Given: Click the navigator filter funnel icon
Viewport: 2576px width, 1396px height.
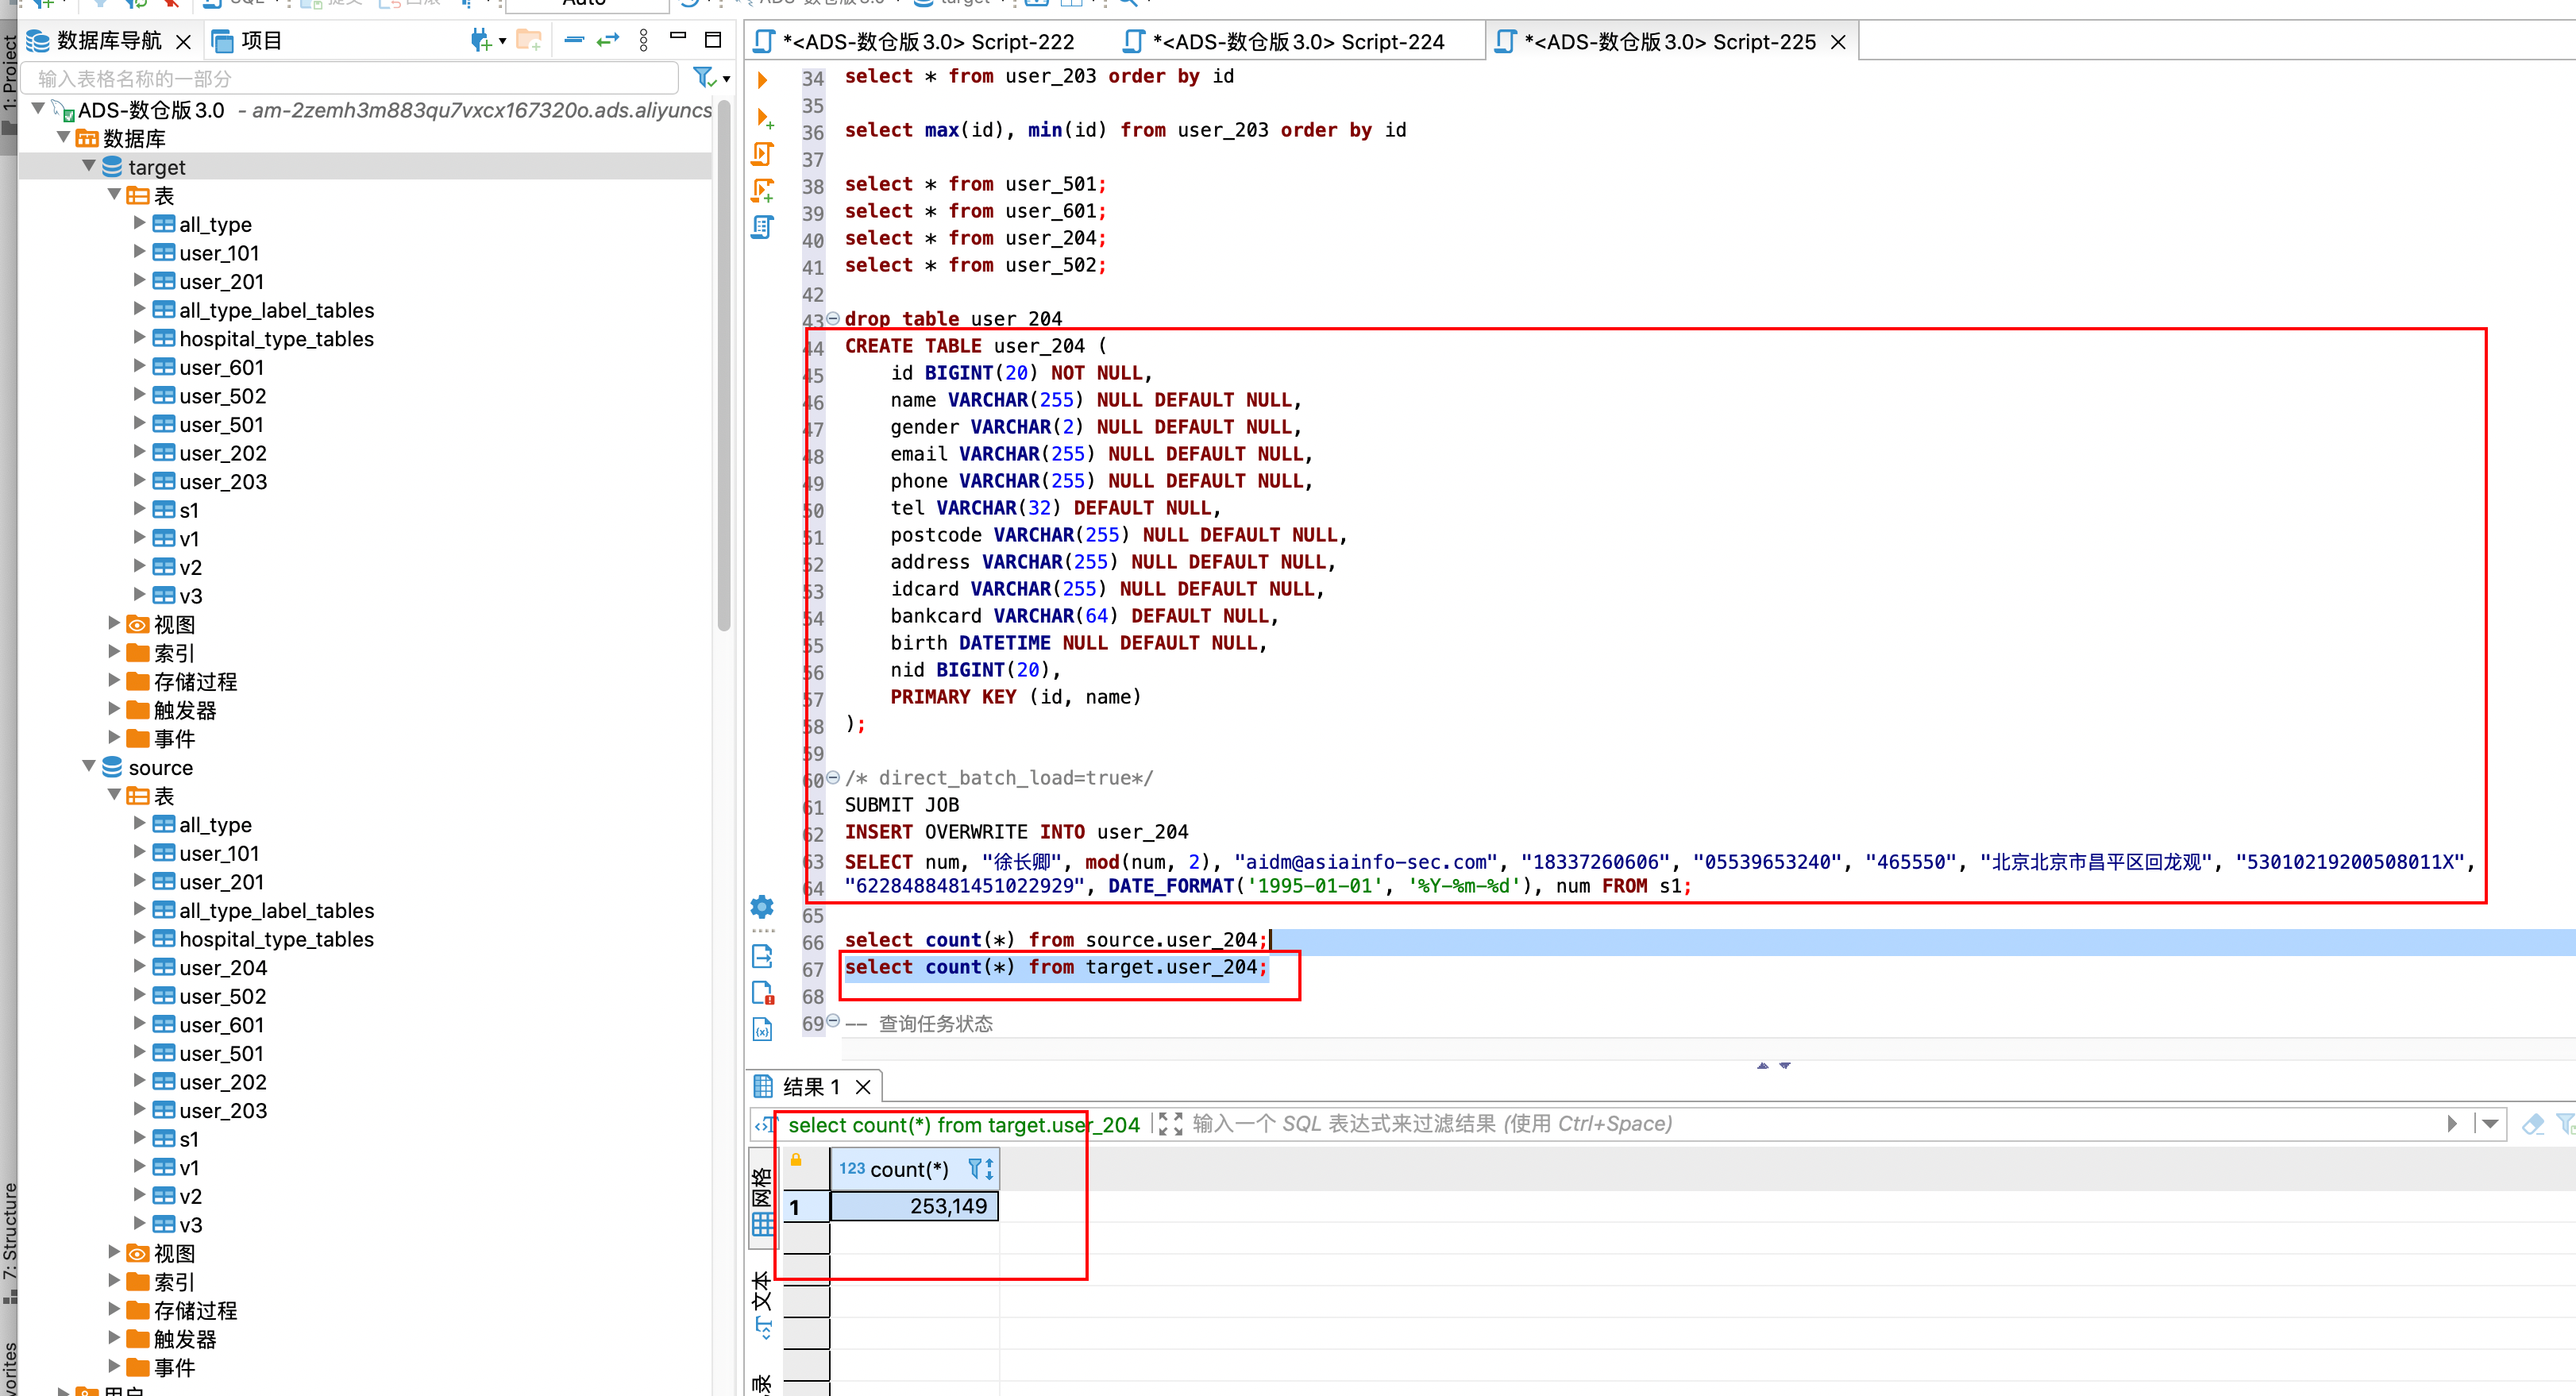Looking at the screenshot, I should click(x=704, y=77).
